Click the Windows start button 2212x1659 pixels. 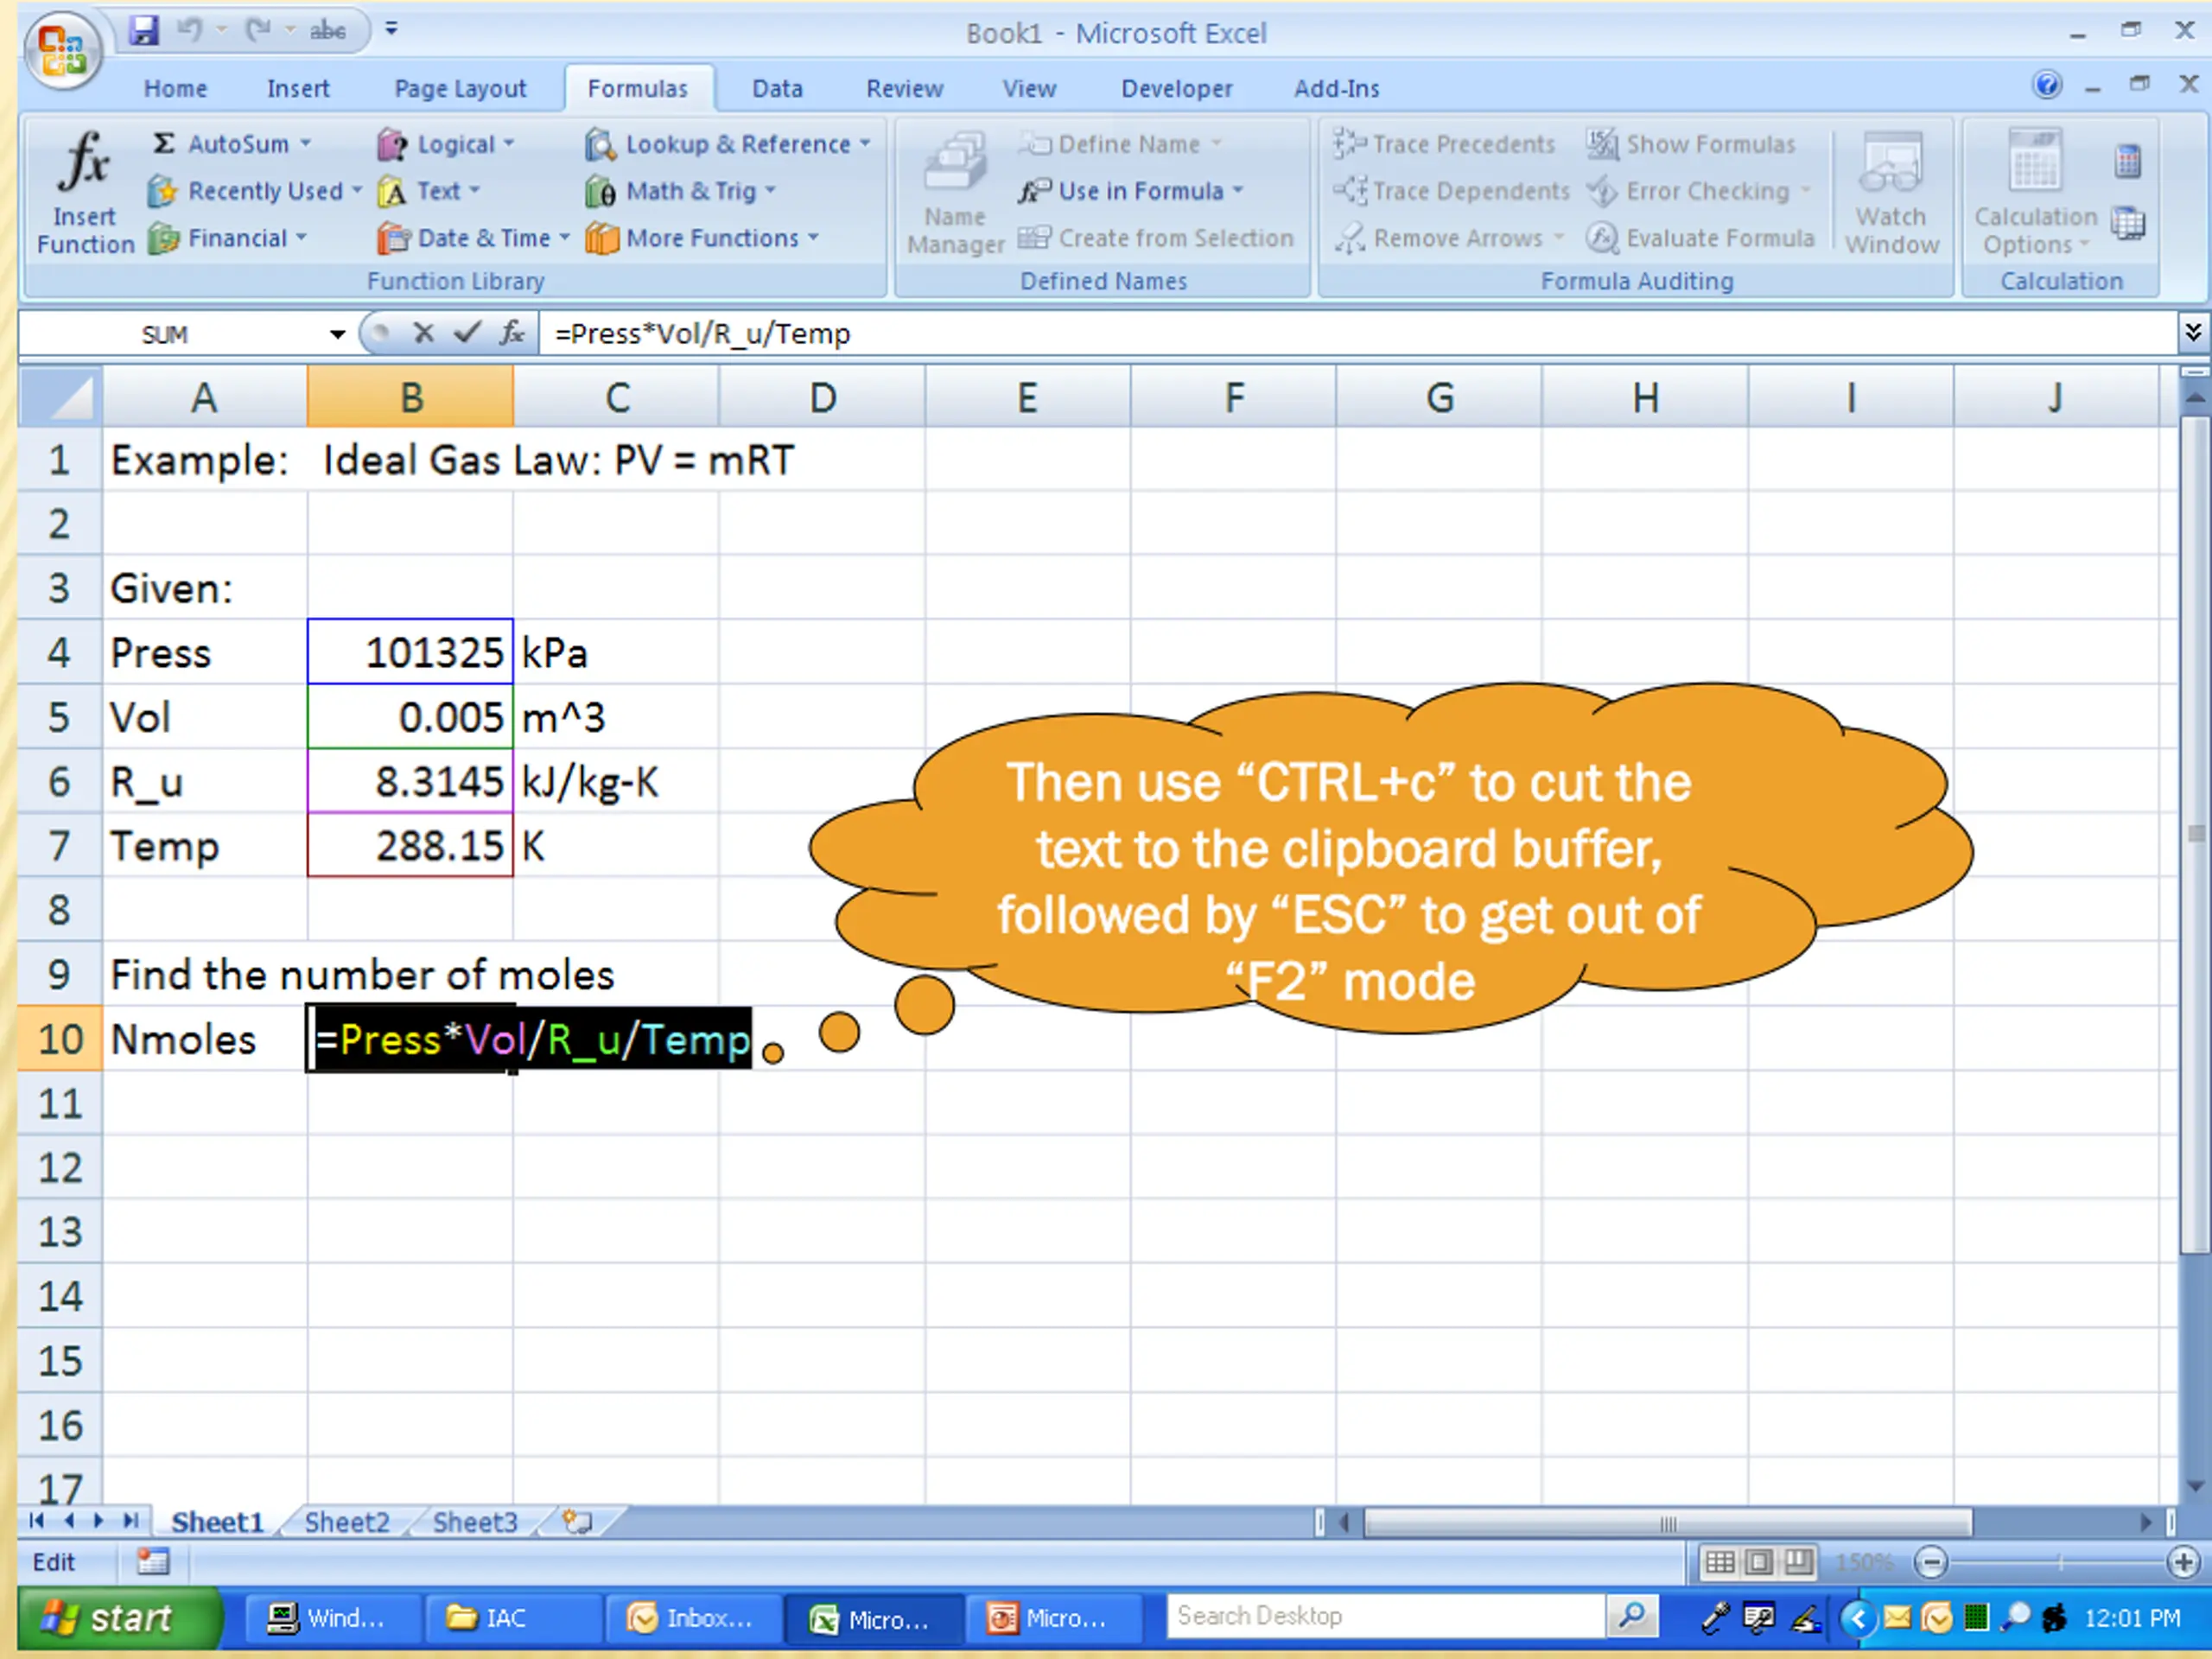pos(118,1617)
